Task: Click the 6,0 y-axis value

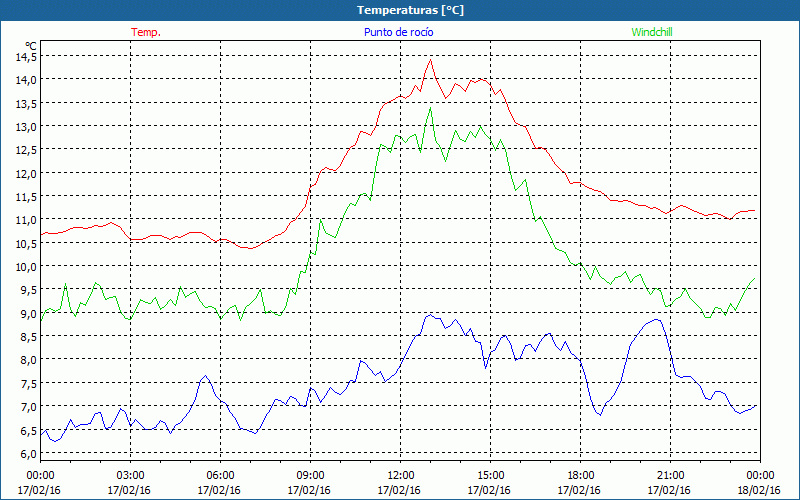Action: click(28, 454)
